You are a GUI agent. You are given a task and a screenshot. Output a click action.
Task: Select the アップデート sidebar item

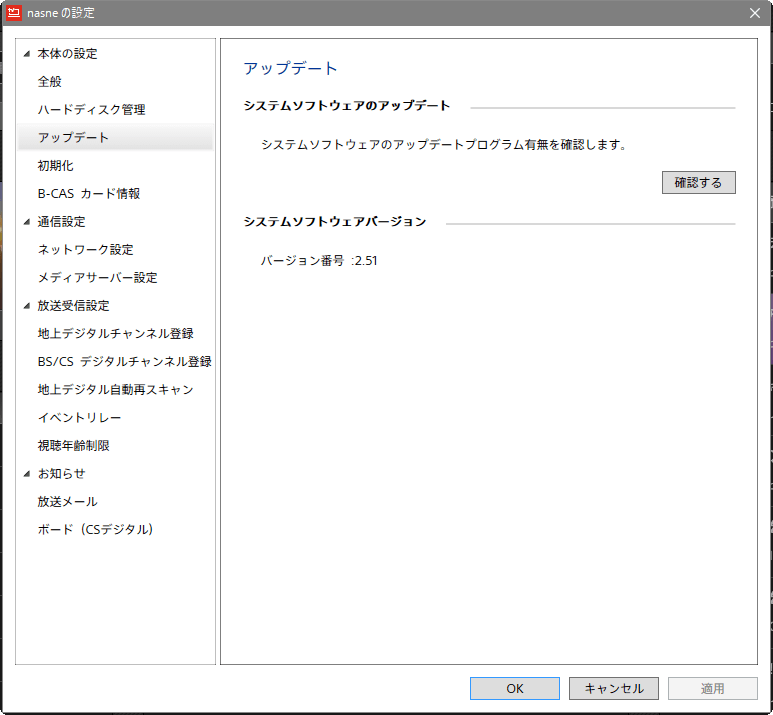[73, 138]
